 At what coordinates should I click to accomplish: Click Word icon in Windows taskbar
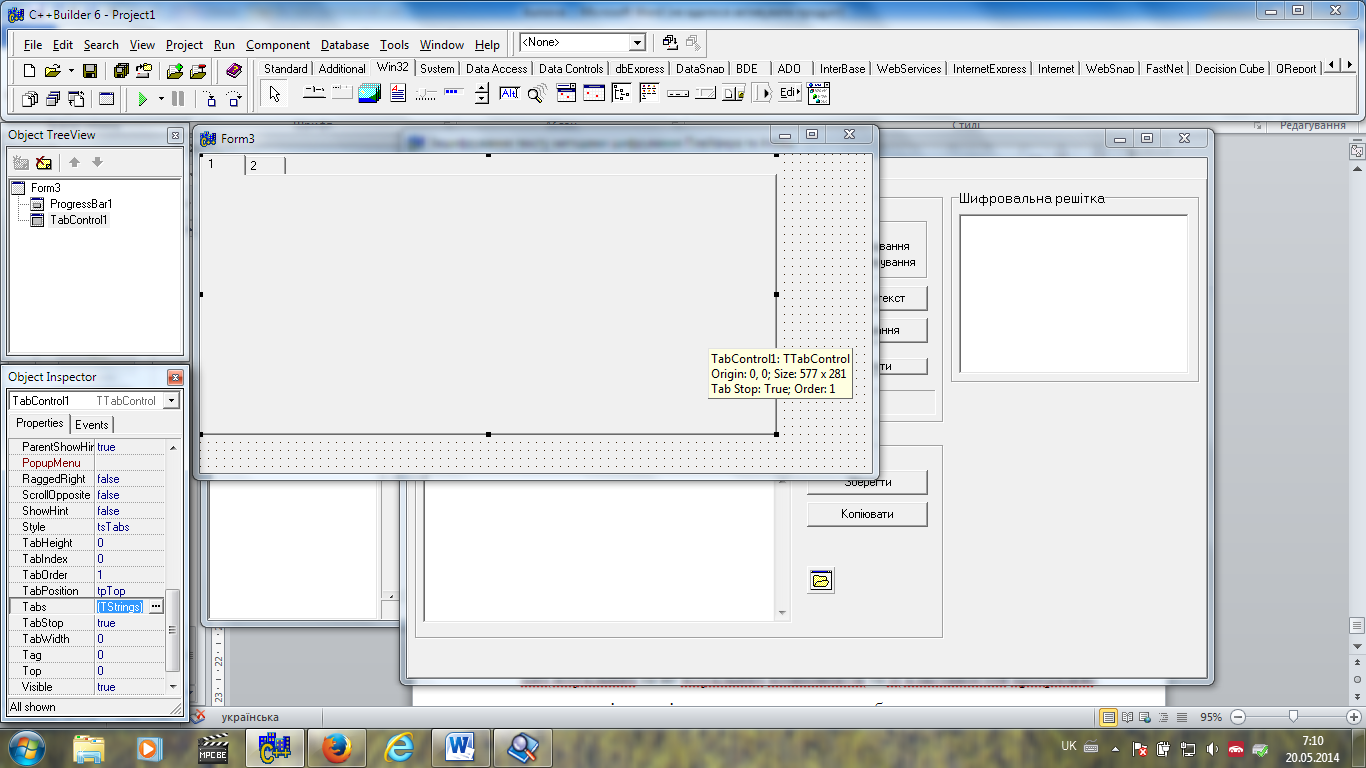(460, 748)
